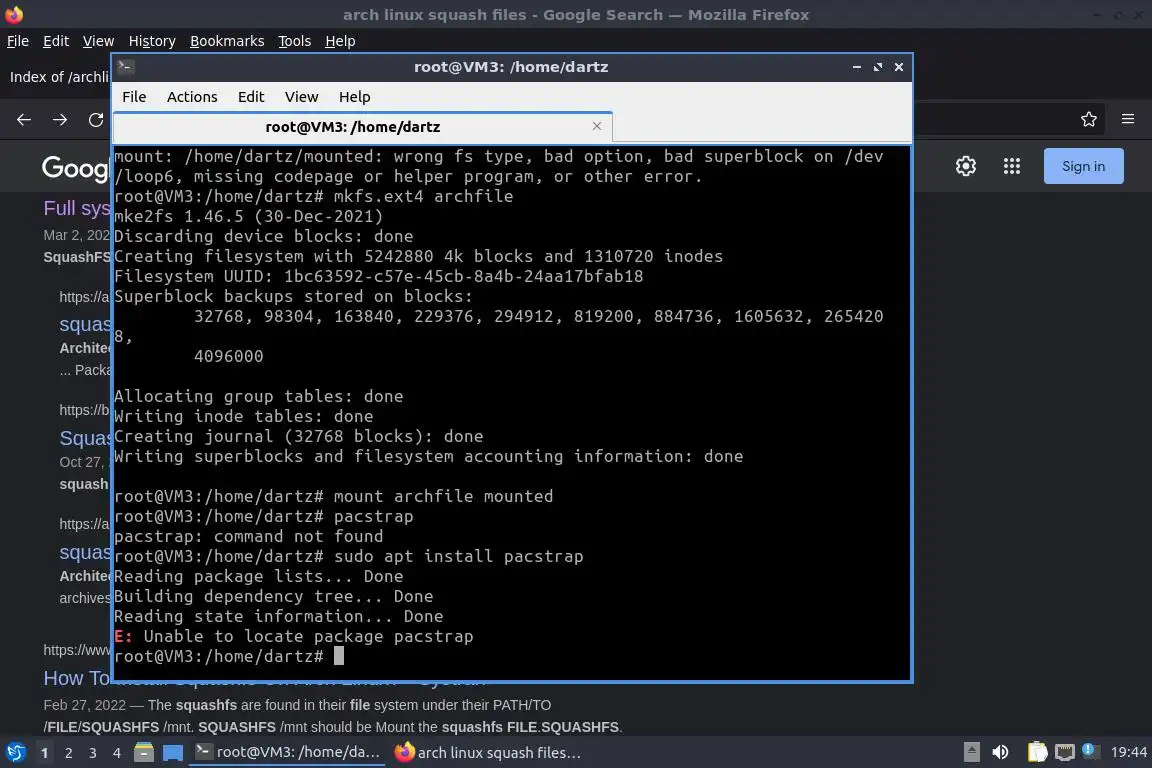Click the Google Sign in button
The image size is (1152, 768).
tap(1083, 166)
